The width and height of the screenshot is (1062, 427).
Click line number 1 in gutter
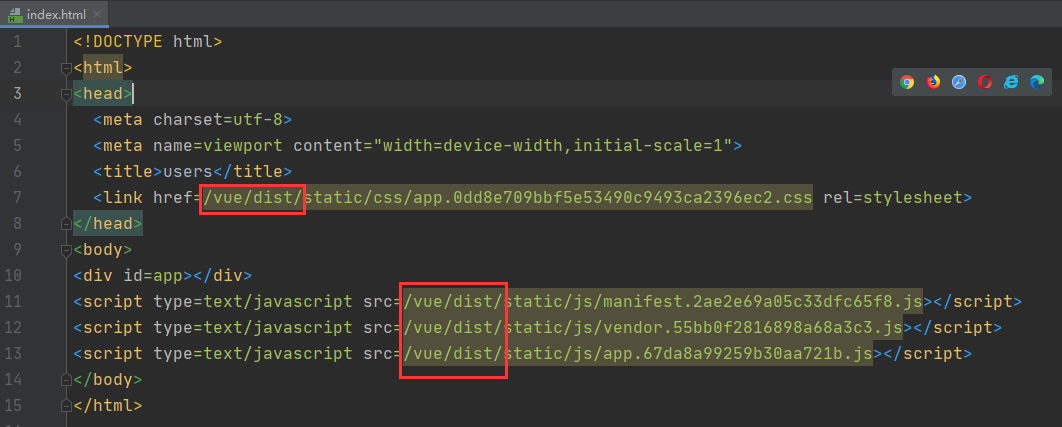[x=17, y=42]
